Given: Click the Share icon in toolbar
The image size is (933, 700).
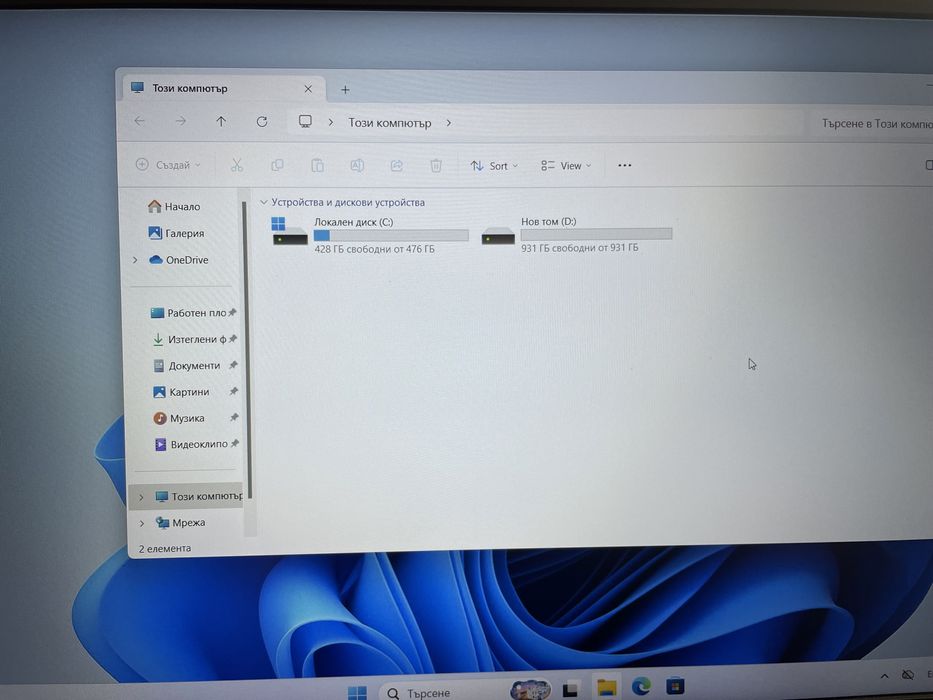Looking at the screenshot, I should pyautogui.click(x=396, y=165).
